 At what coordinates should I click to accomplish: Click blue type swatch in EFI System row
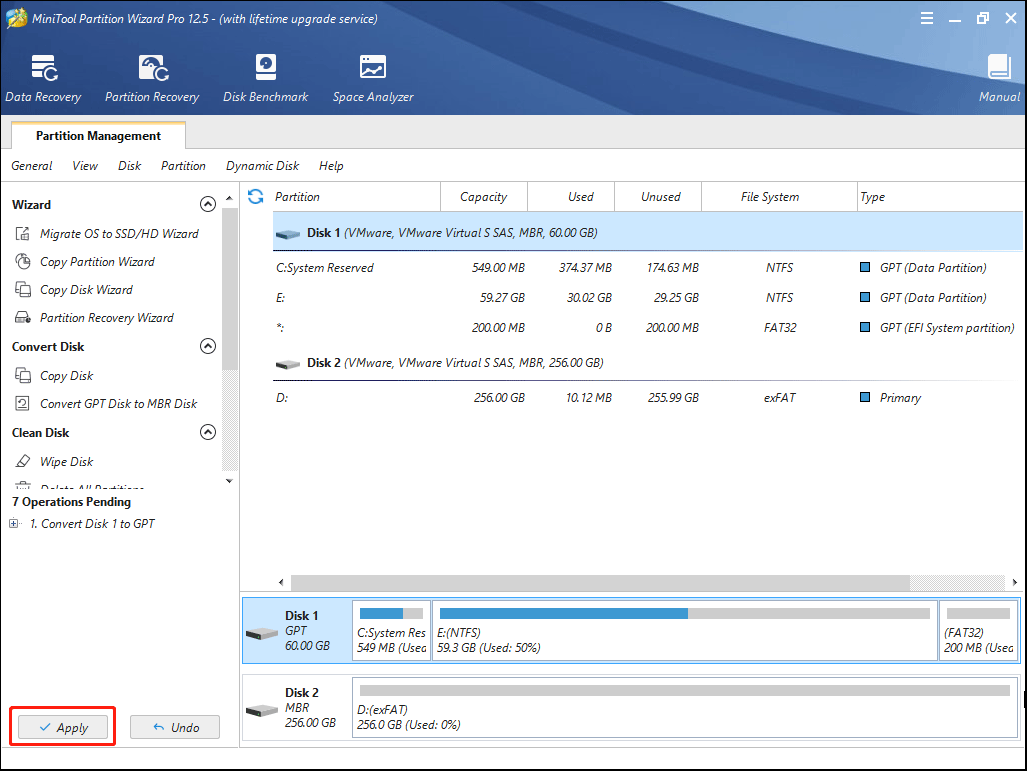[865, 327]
